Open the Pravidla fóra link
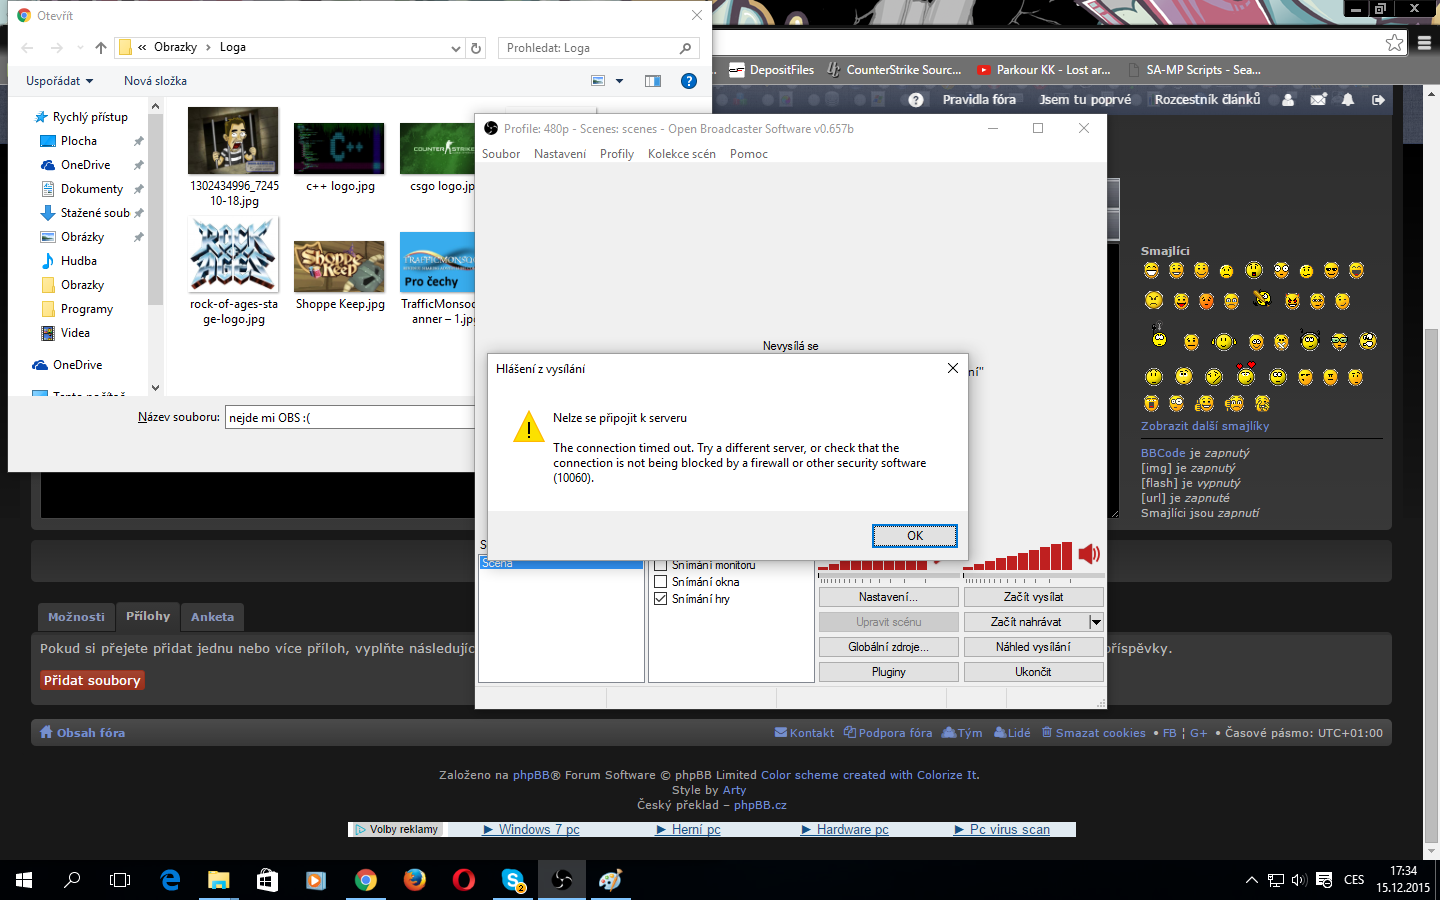Viewport: 1440px width, 900px height. (979, 99)
